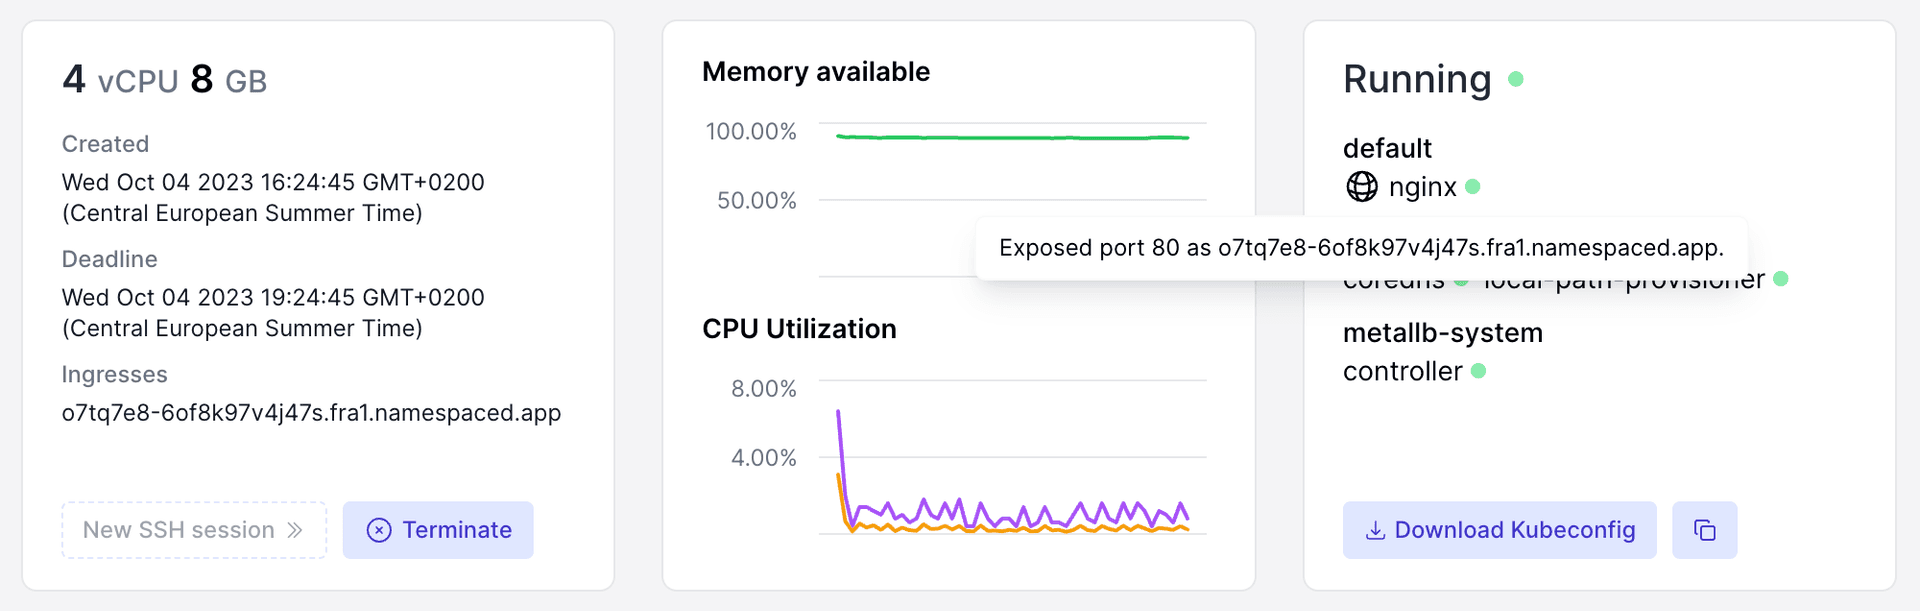Viewport: 1920px width, 611px height.
Task: Click the green status dot beside nginx
Action: pyautogui.click(x=1472, y=187)
